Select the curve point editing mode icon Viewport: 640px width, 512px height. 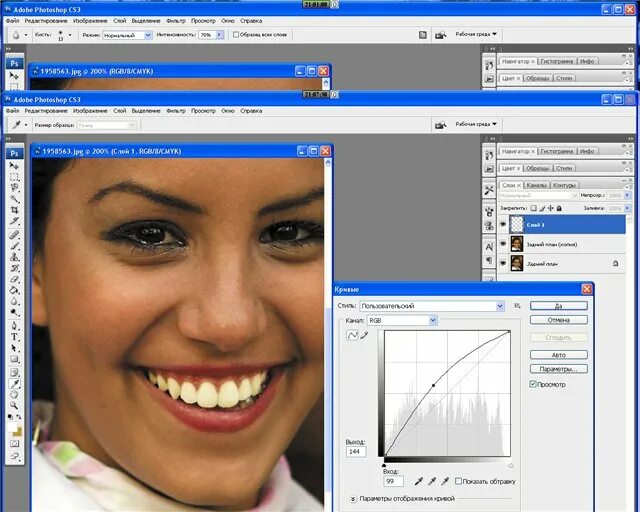(x=352, y=335)
